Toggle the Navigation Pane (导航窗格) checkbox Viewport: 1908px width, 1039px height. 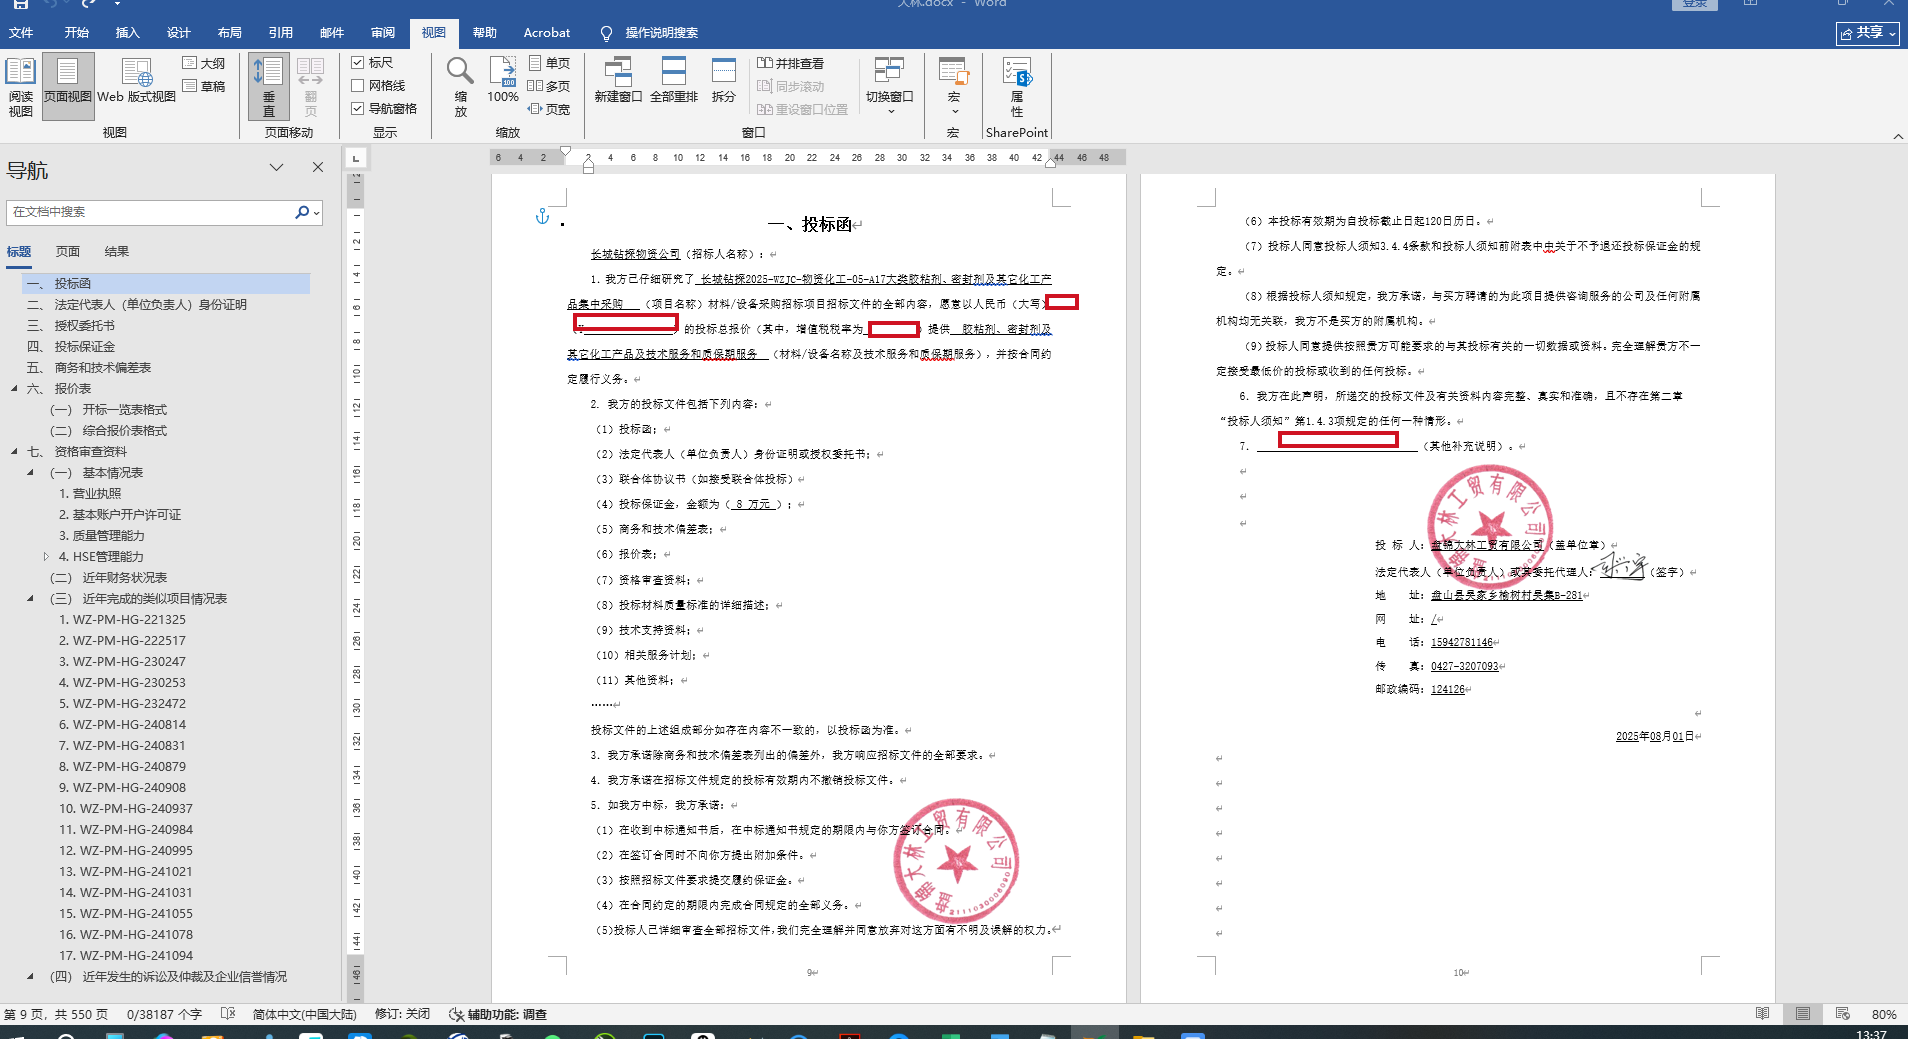(384, 108)
